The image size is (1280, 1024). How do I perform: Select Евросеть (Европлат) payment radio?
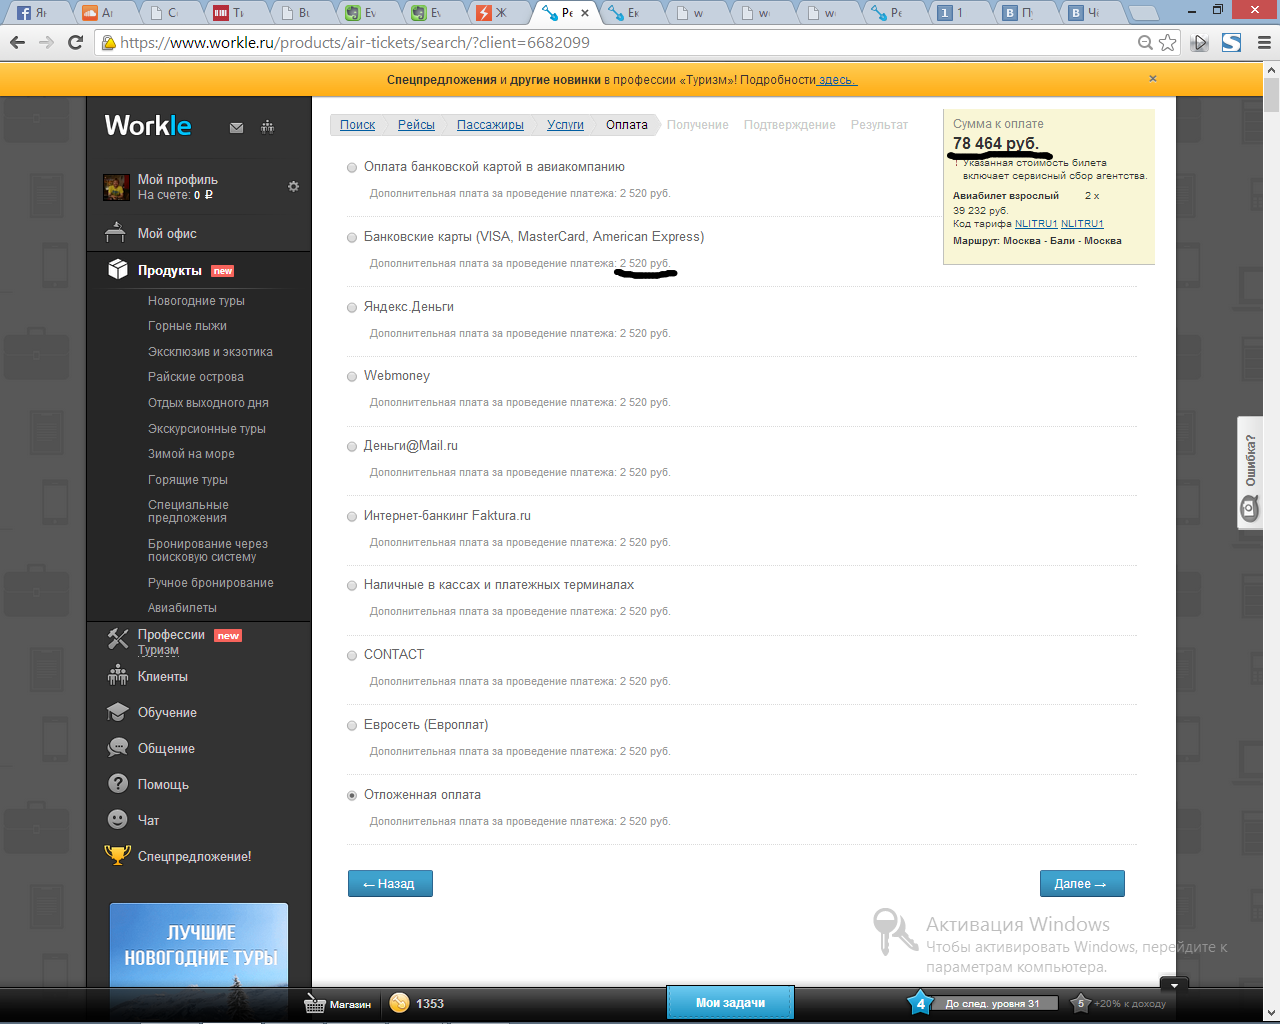(352, 726)
